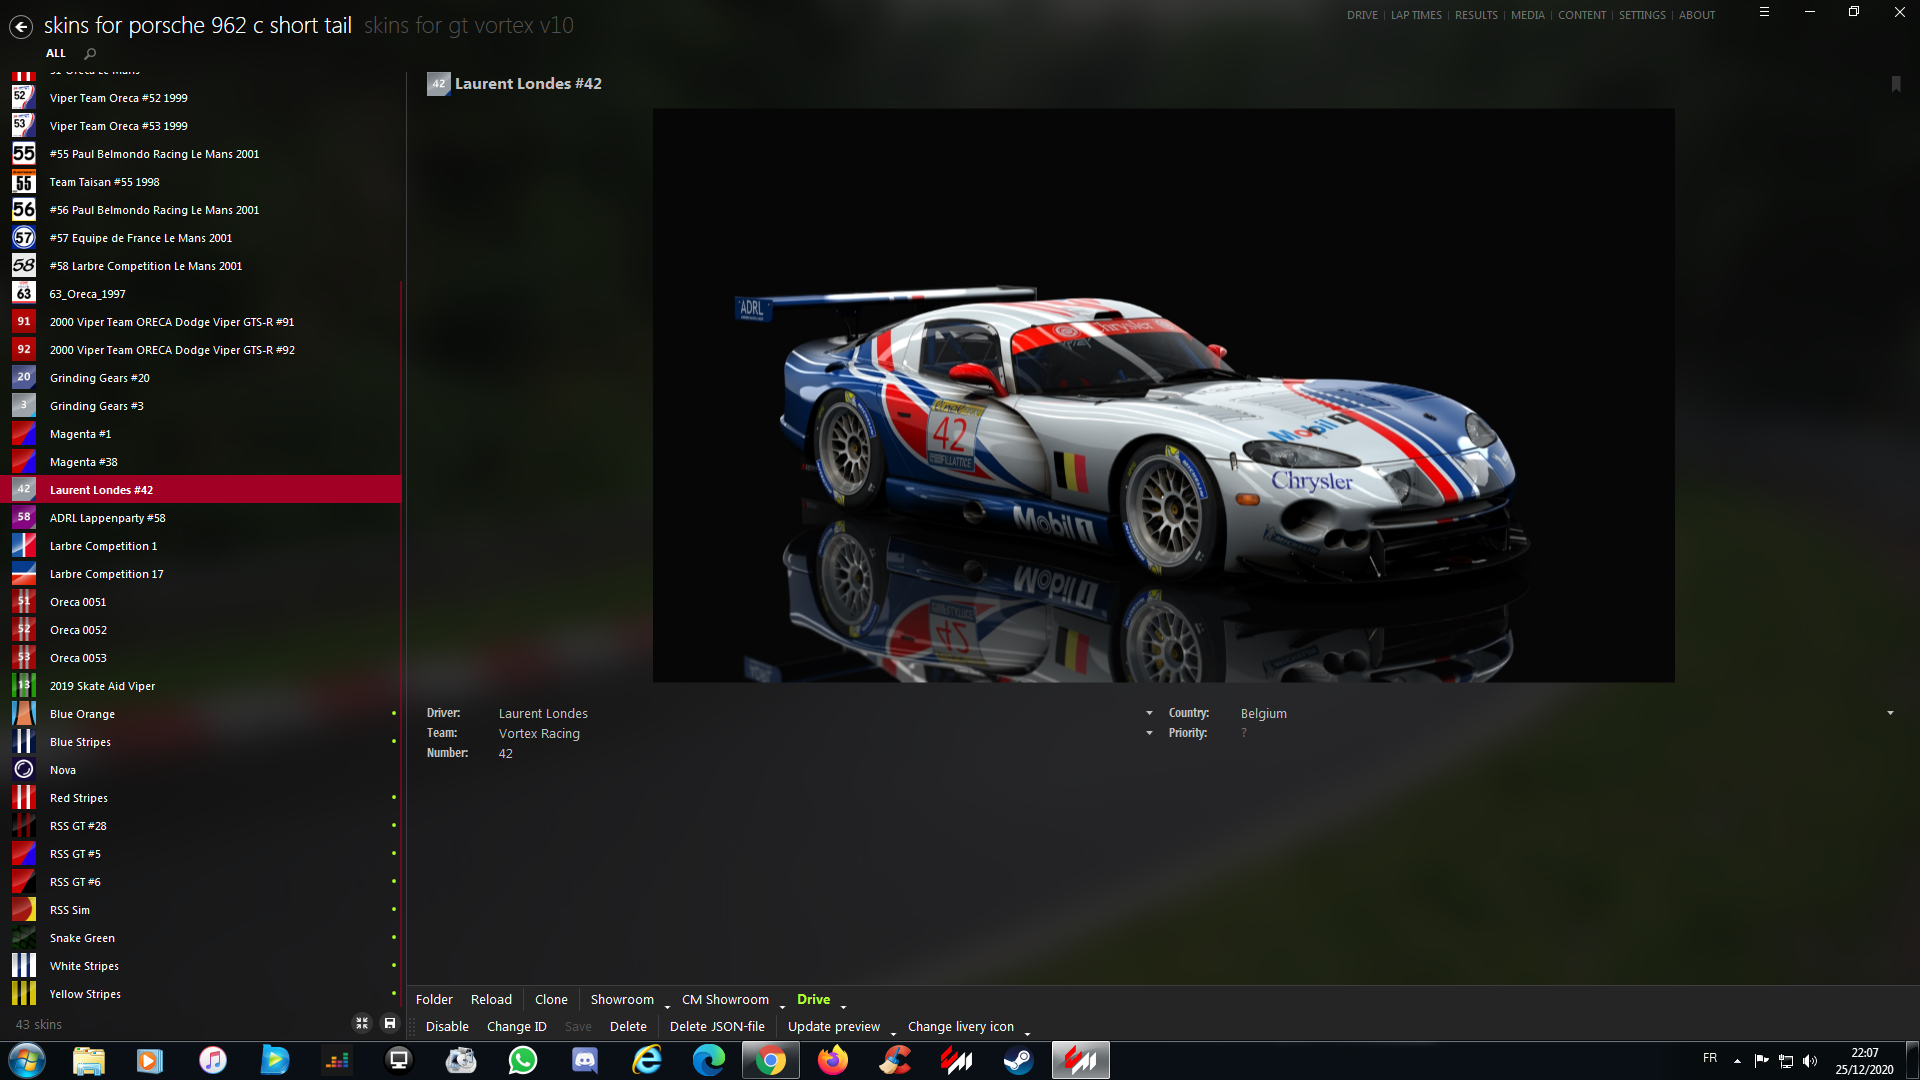Click the Folder button
1920x1080 pixels.
434,999
